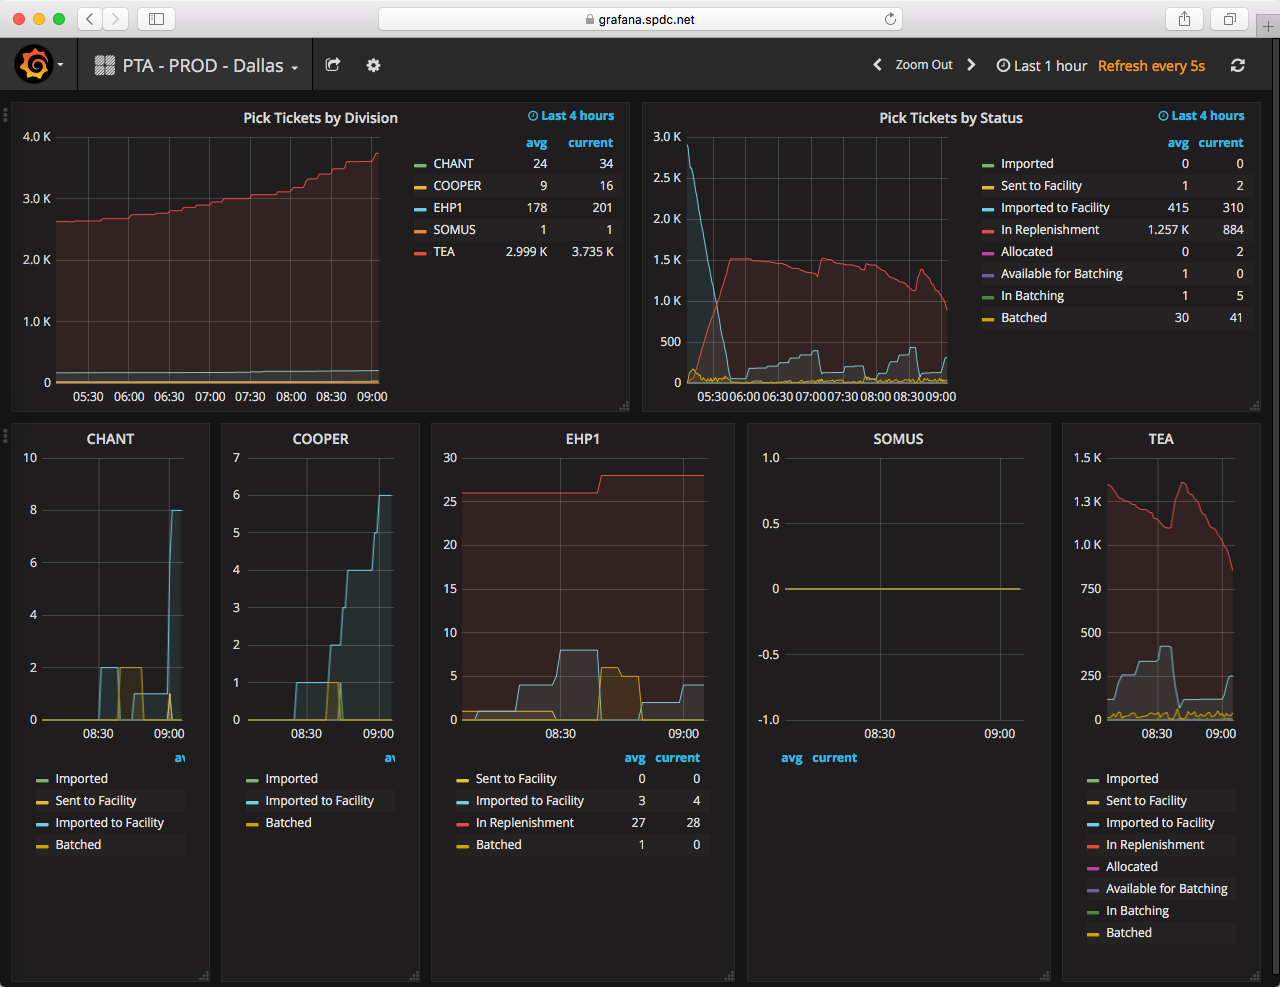Open EHP1 panel title menu

tap(583, 439)
